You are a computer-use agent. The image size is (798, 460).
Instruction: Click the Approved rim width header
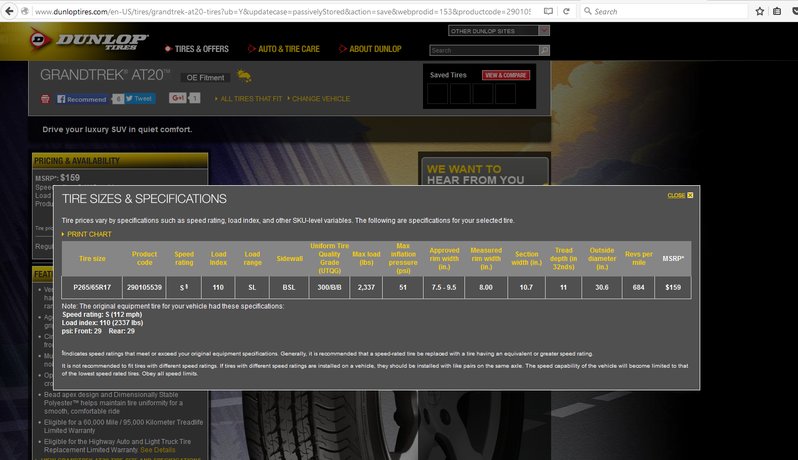click(444, 258)
